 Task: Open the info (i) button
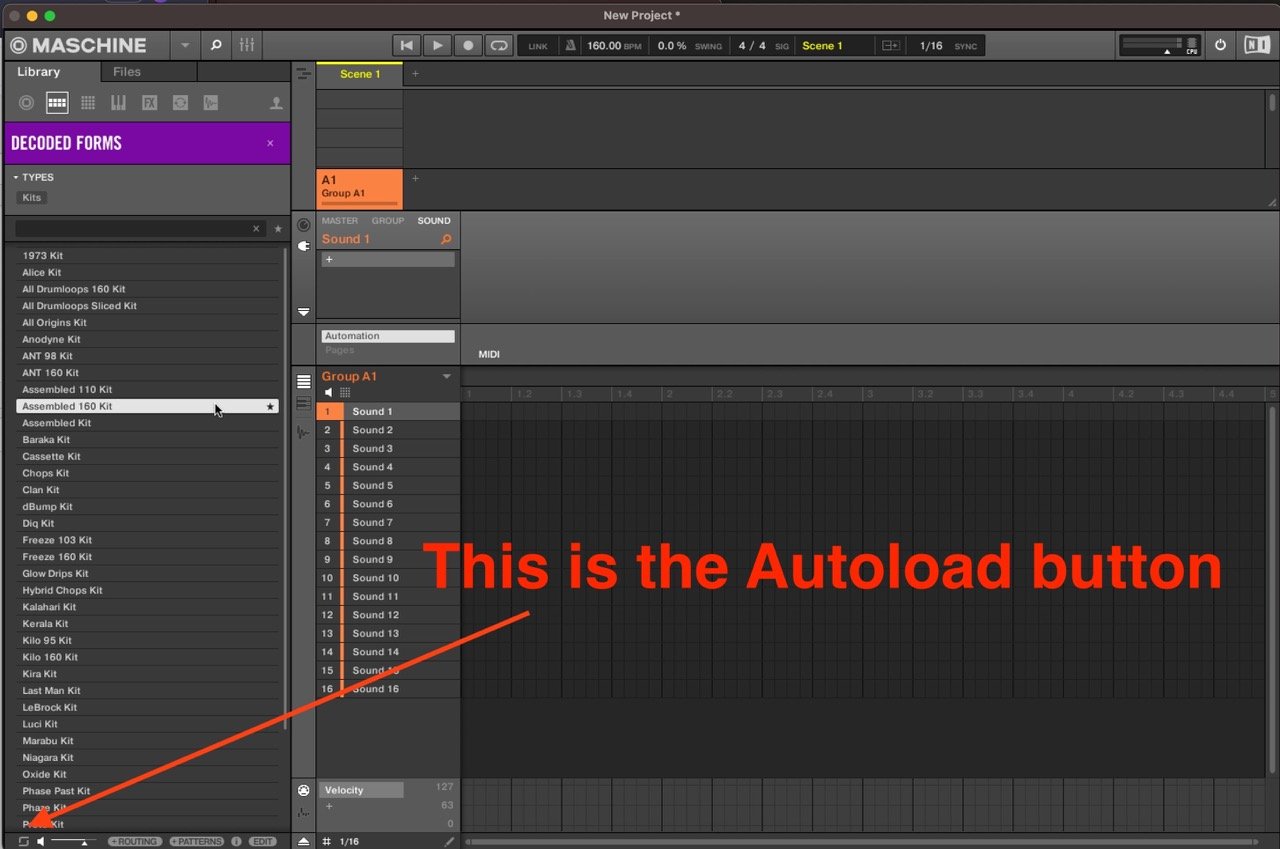pyautogui.click(x=236, y=842)
